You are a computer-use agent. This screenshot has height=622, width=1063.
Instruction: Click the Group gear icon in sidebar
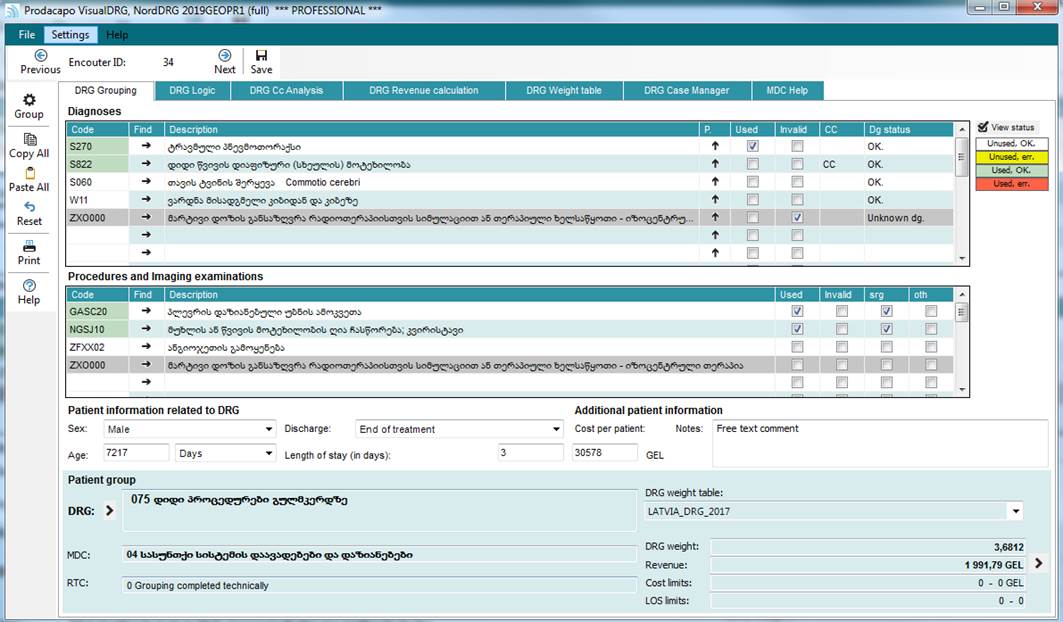pyautogui.click(x=29, y=100)
